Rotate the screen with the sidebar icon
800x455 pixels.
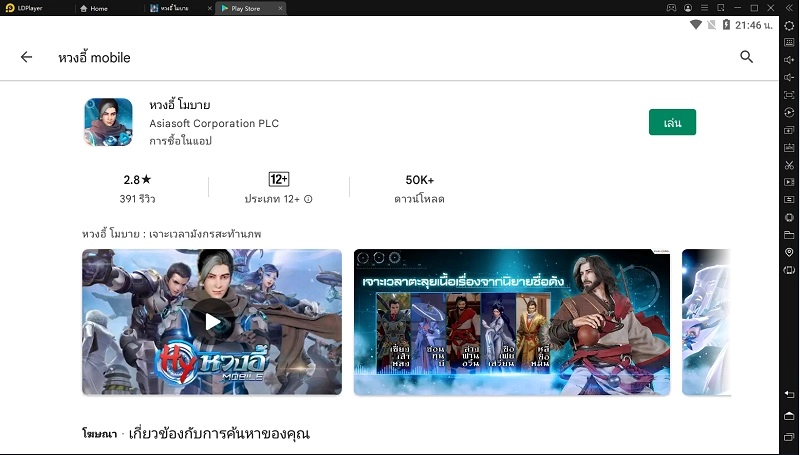tap(789, 270)
